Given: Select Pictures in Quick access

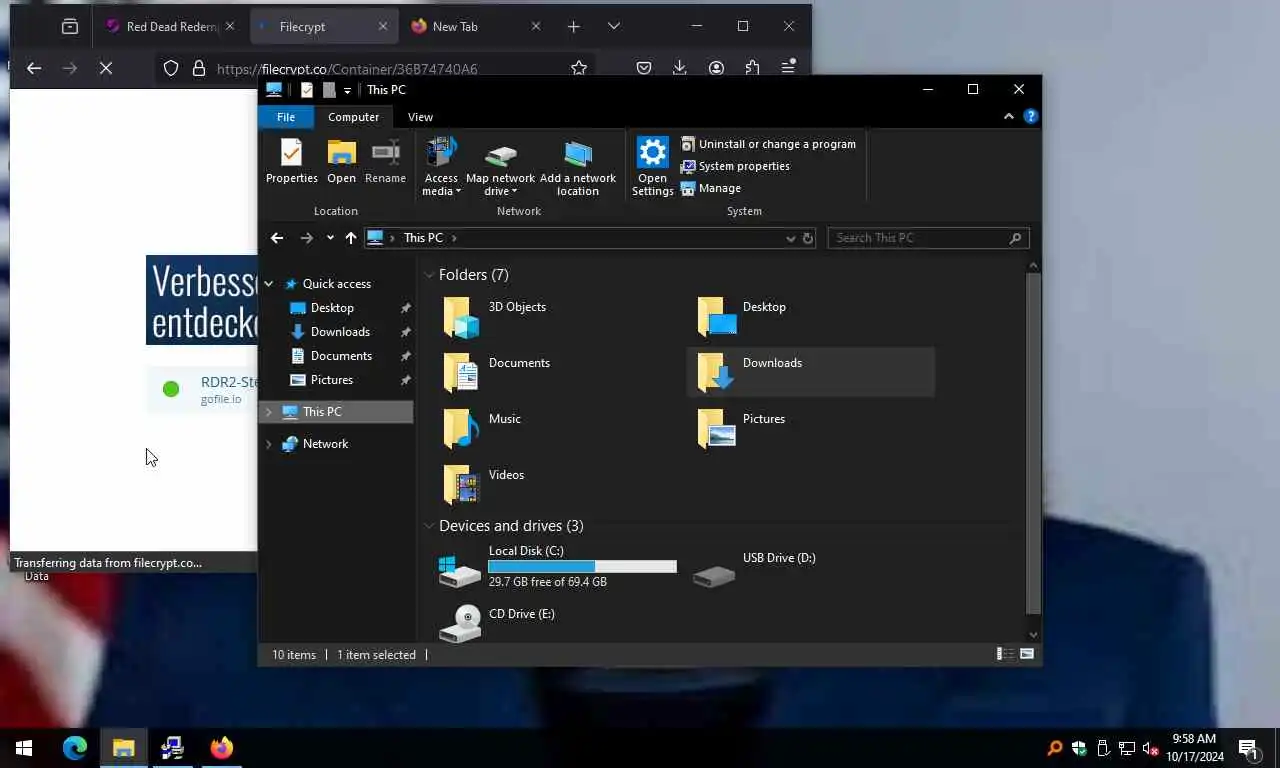Looking at the screenshot, I should click(331, 380).
